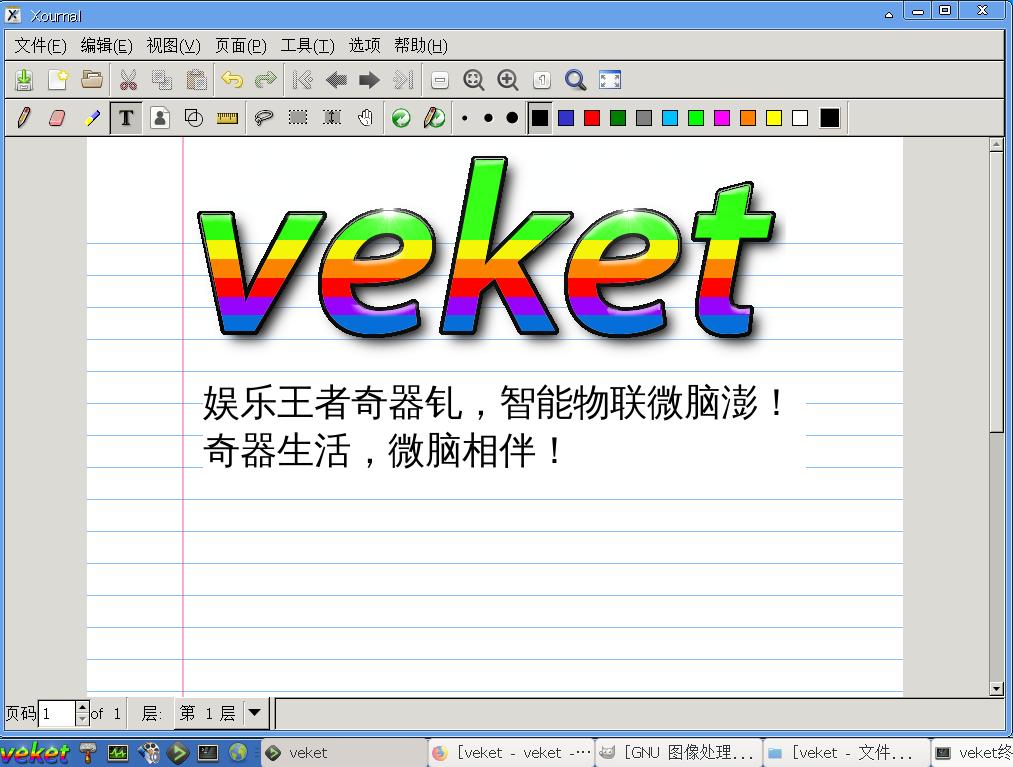Select the Highlighter tool
1013x767 pixels.
pos(92,118)
